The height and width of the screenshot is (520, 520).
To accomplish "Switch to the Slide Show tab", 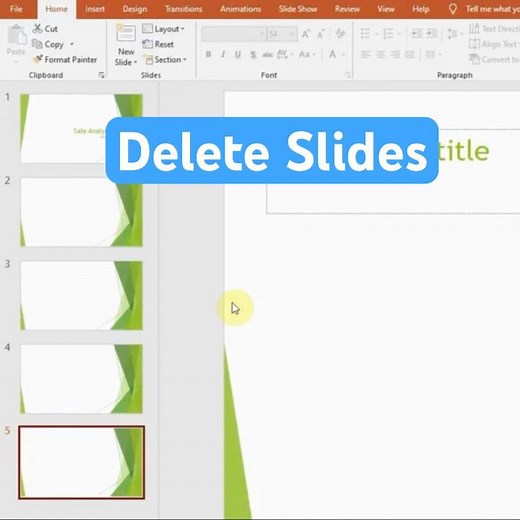I will click(x=298, y=9).
